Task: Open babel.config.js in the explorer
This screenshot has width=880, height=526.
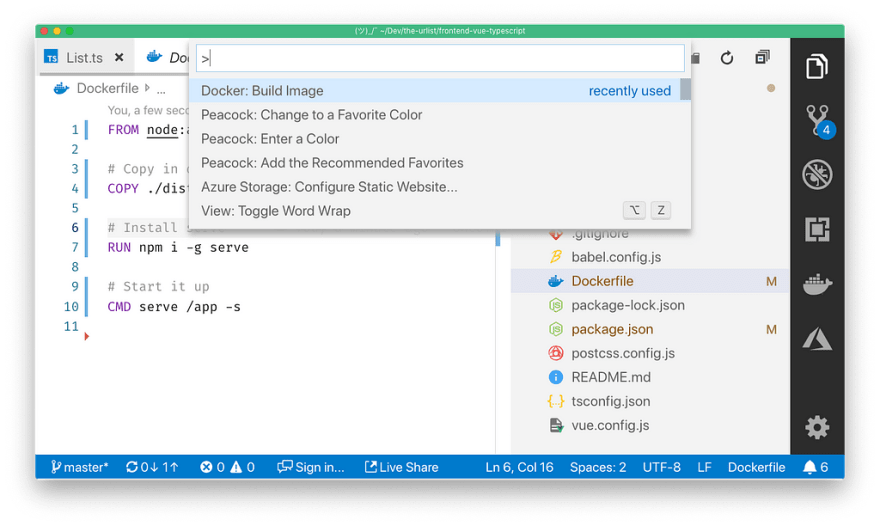Action: [650, 257]
